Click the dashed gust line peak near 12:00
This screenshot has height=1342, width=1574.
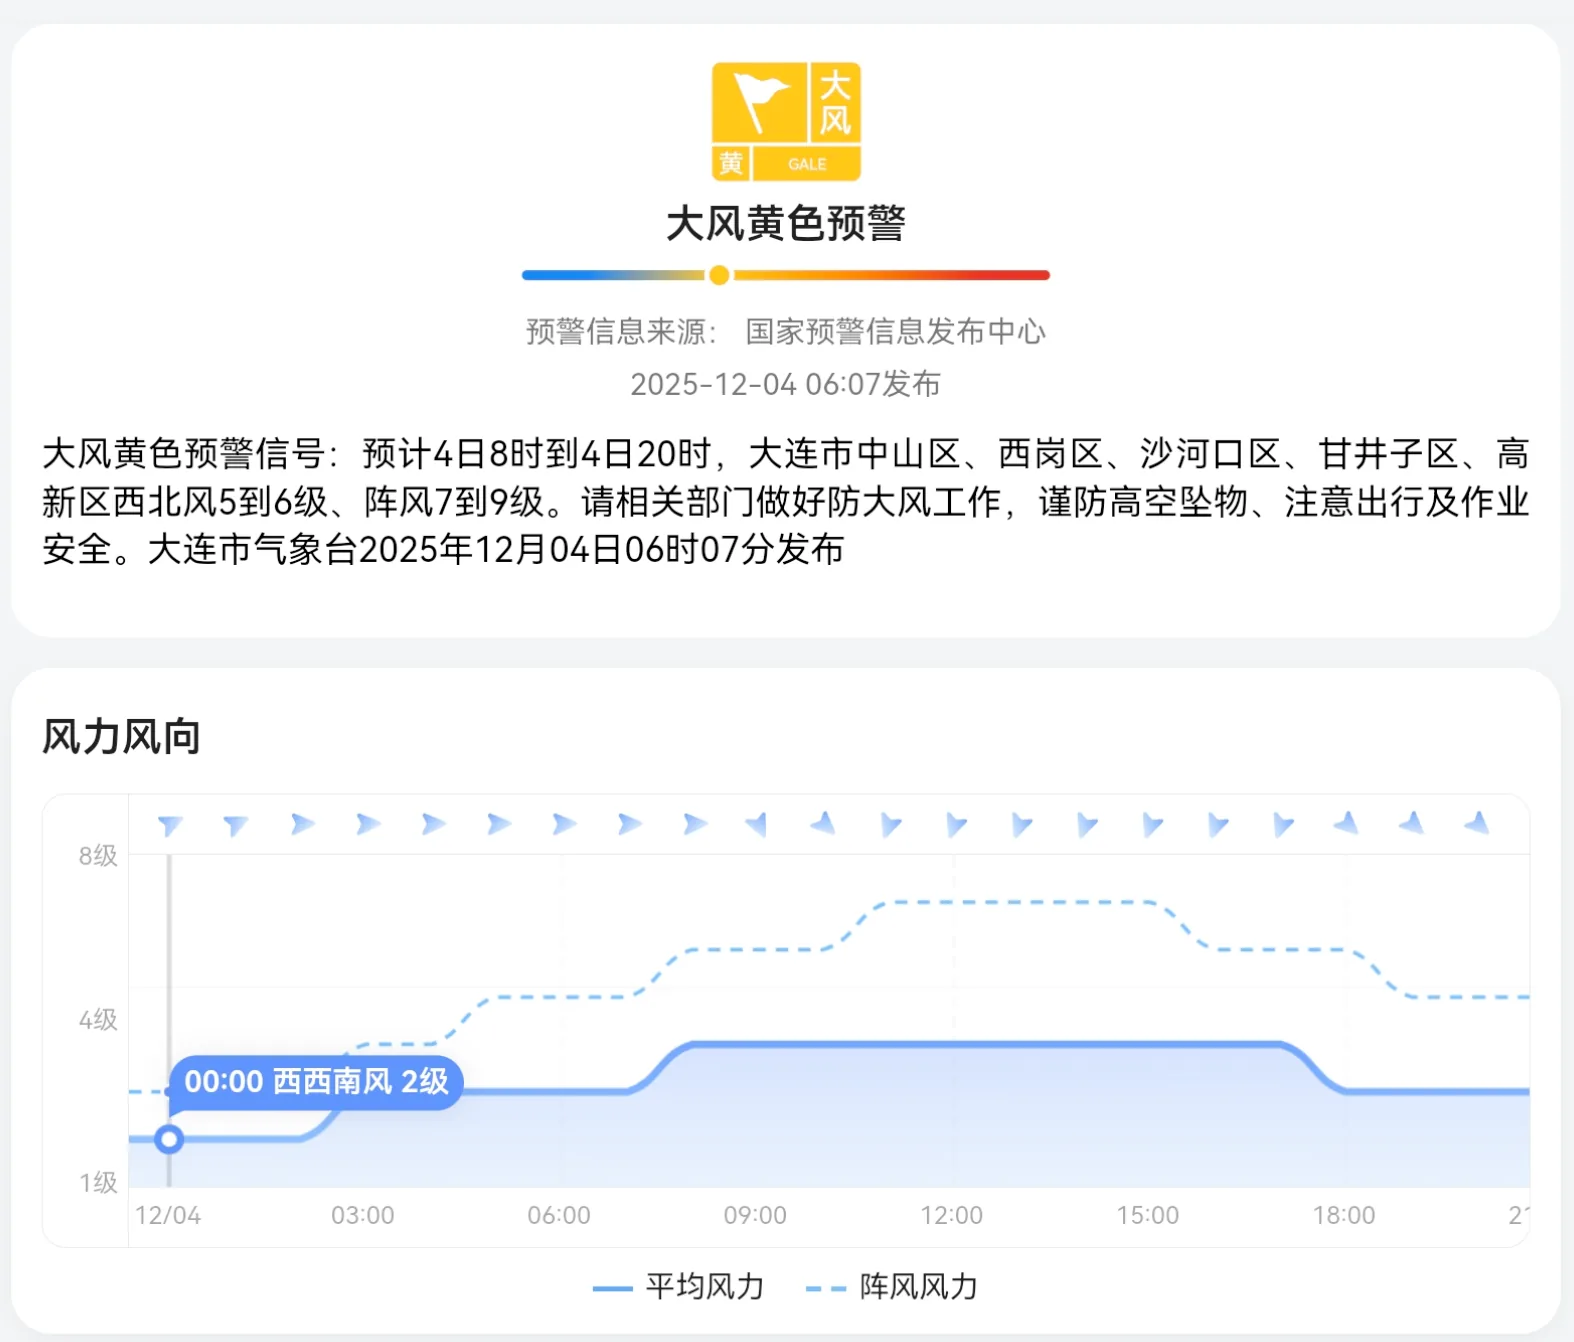coord(952,902)
